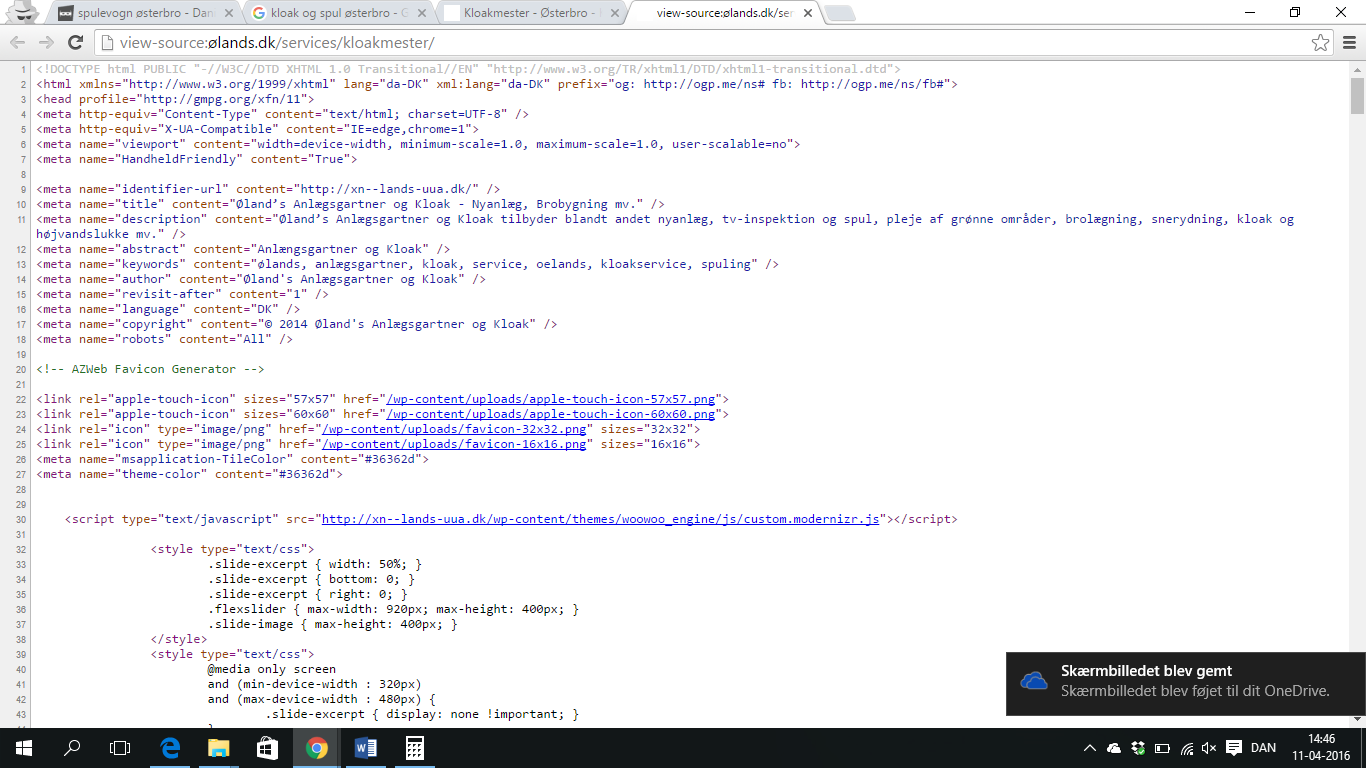1366x768 pixels.
Task: Open a new tab in Chrome
Action: pyautogui.click(x=841, y=13)
